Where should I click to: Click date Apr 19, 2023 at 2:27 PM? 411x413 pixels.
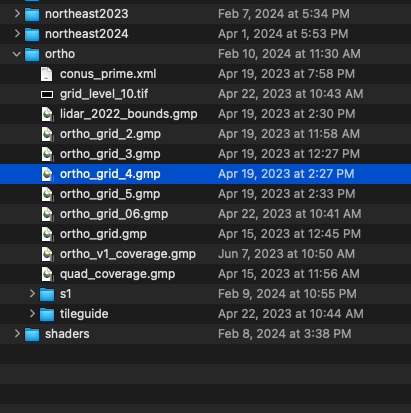point(286,174)
